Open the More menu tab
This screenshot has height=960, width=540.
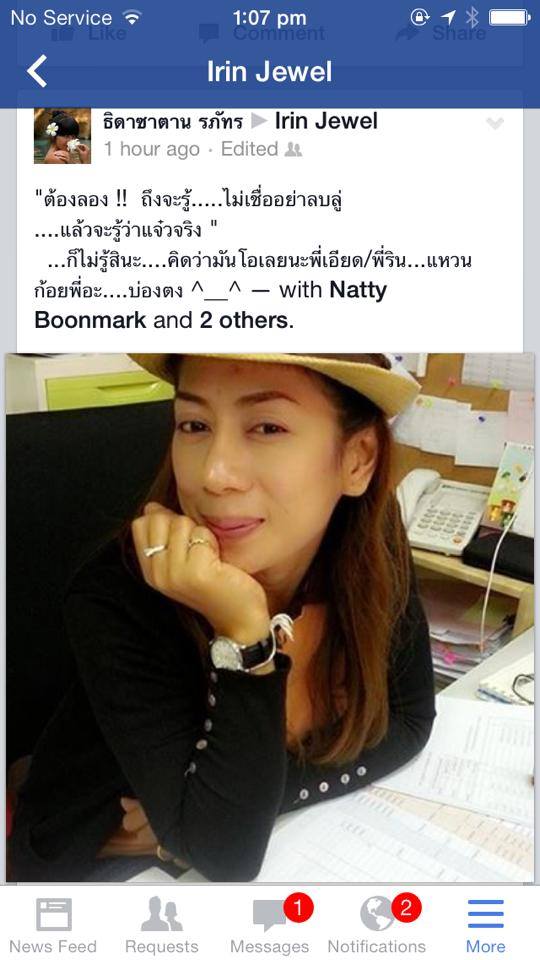[486, 915]
